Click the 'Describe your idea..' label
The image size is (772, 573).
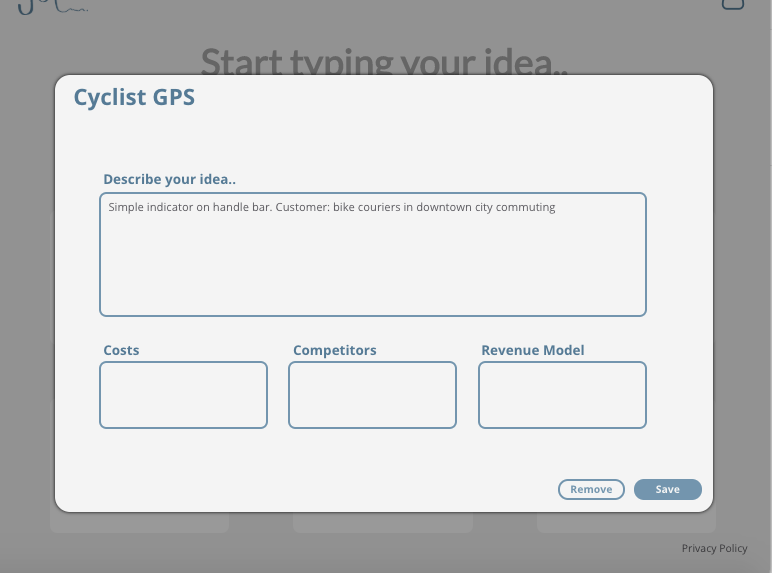coord(169,179)
